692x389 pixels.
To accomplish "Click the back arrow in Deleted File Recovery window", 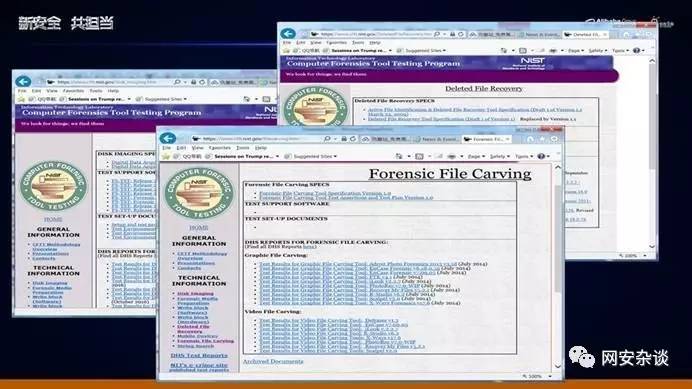I will (x=288, y=34).
